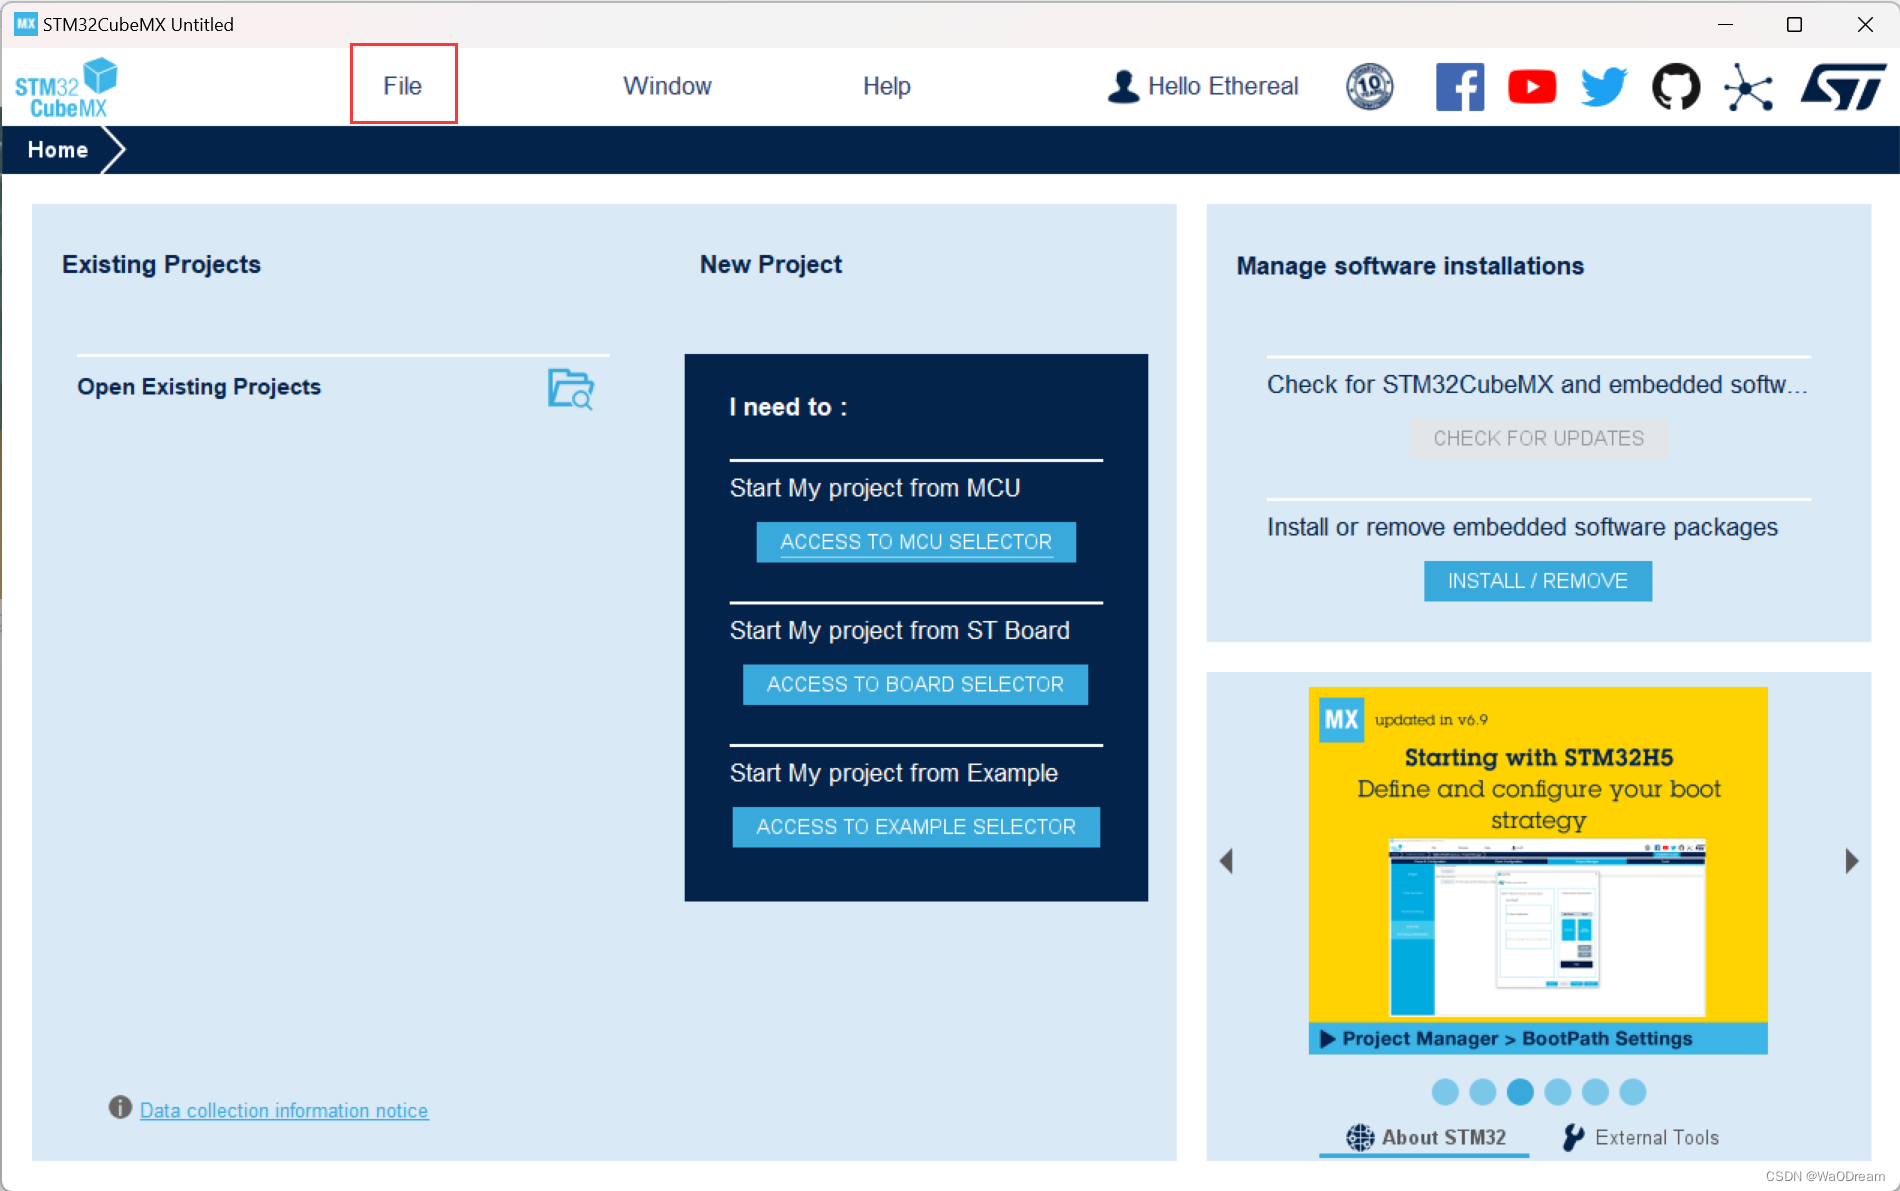Click the STM32H5 boot strategy banner
This screenshot has width=1900, height=1191.
coord(1538,870)
